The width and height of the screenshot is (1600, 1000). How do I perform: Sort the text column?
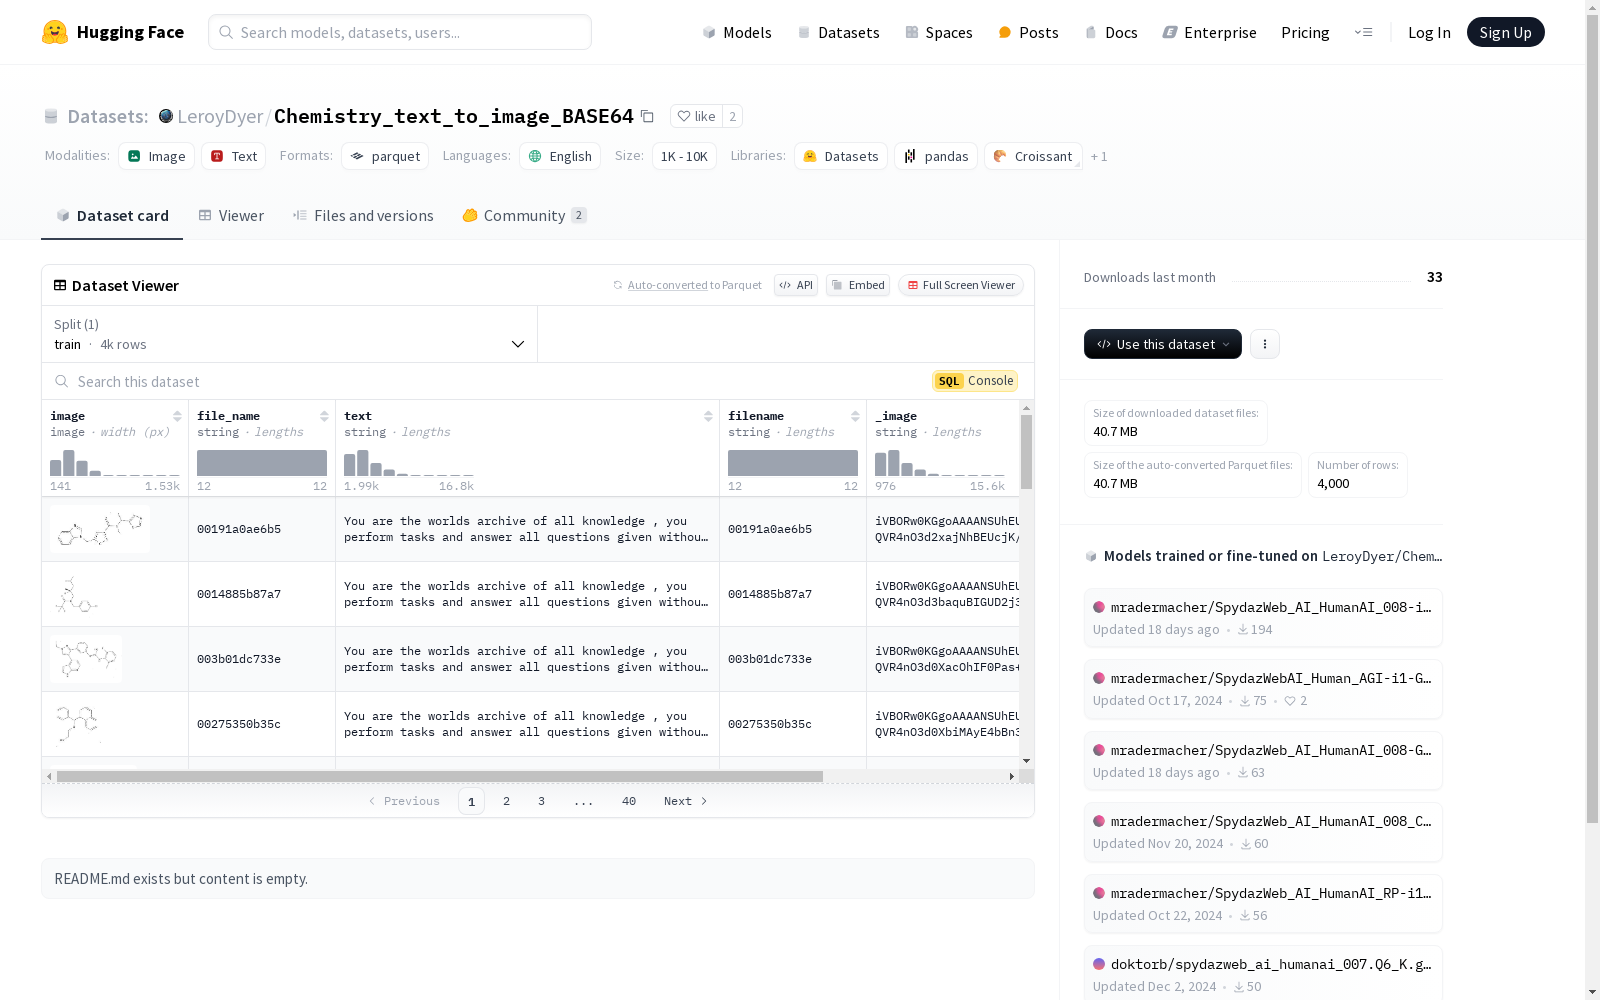[708, 416]
